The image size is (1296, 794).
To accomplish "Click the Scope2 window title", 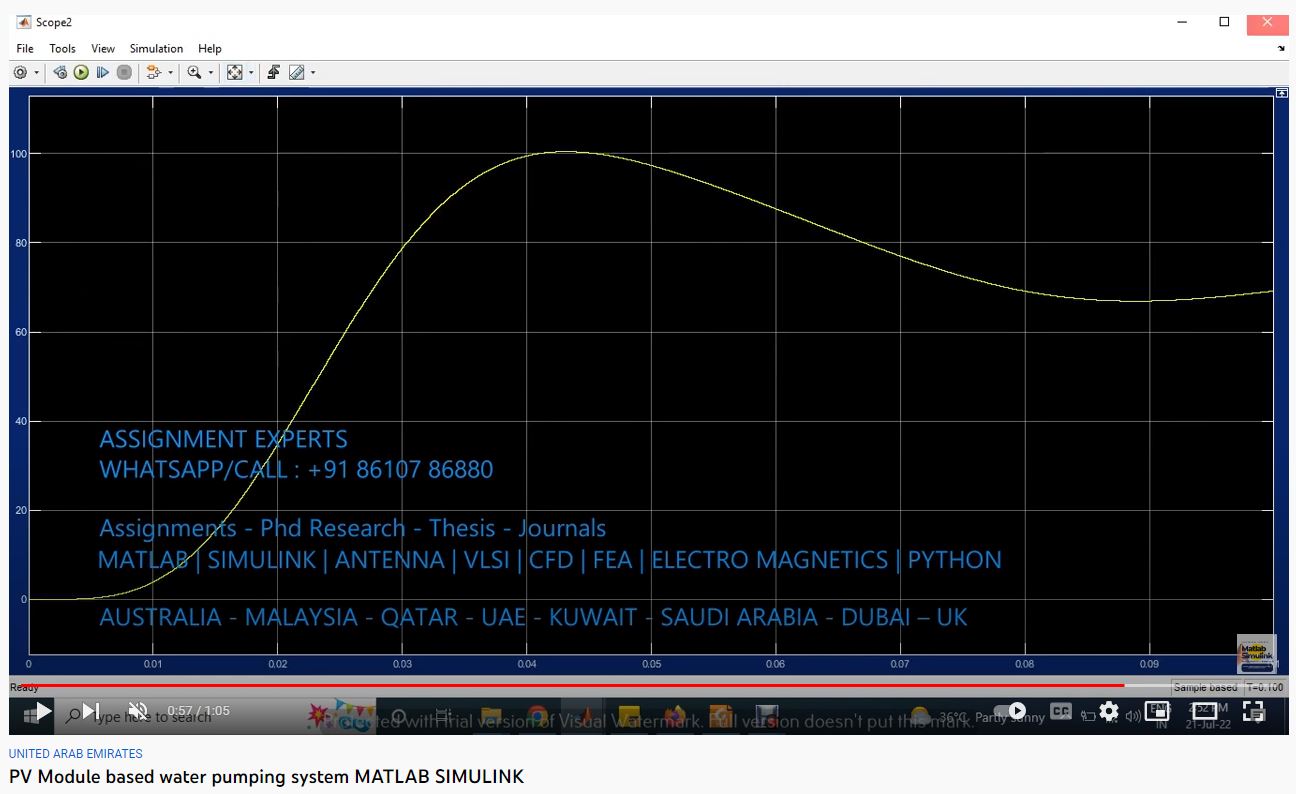I will pos(54,22).
